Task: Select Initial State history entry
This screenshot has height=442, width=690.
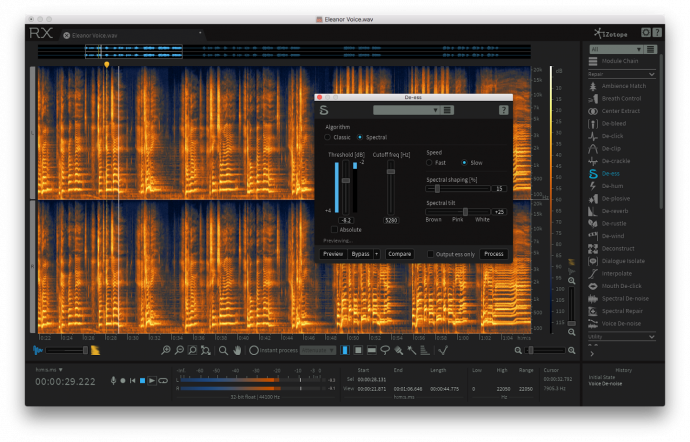Action: coord(602,377)
